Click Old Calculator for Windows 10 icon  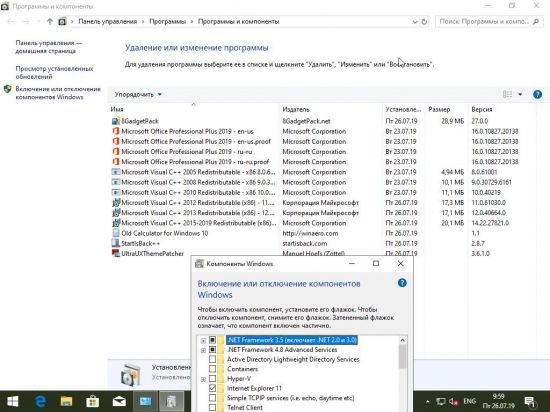pos(116,233)
